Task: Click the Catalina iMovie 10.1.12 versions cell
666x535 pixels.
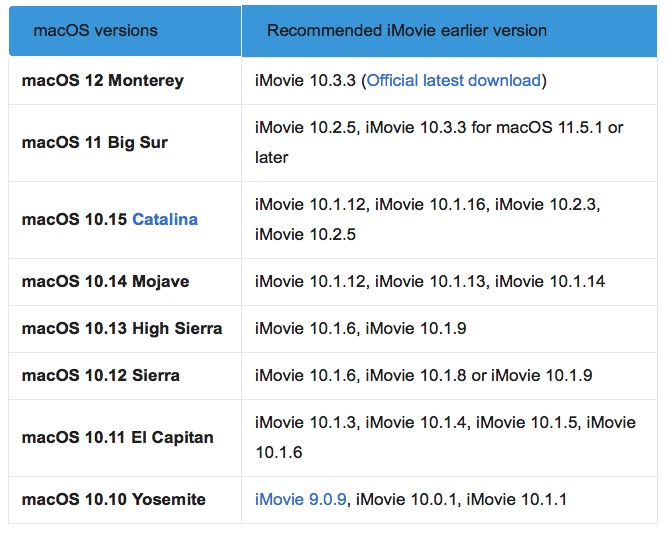Action: pyautogui.click(x=449, y=220)
